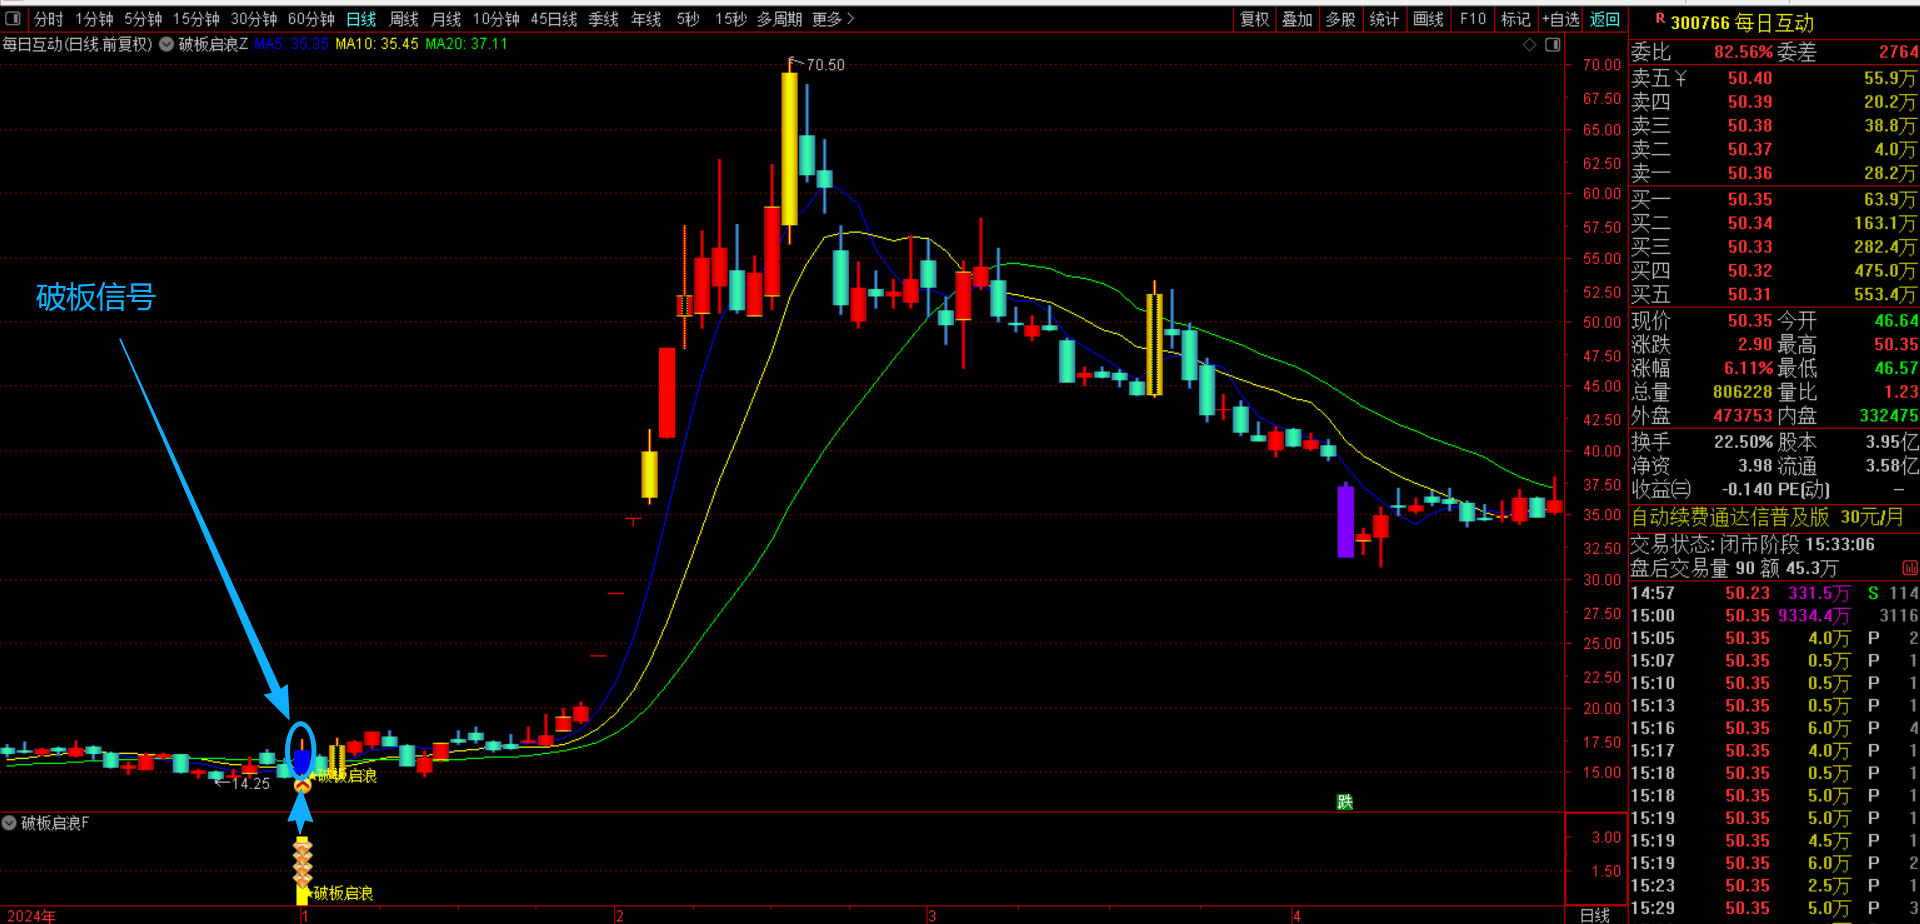Click the 多股 multi-stock button

(x=1340, y=19)
